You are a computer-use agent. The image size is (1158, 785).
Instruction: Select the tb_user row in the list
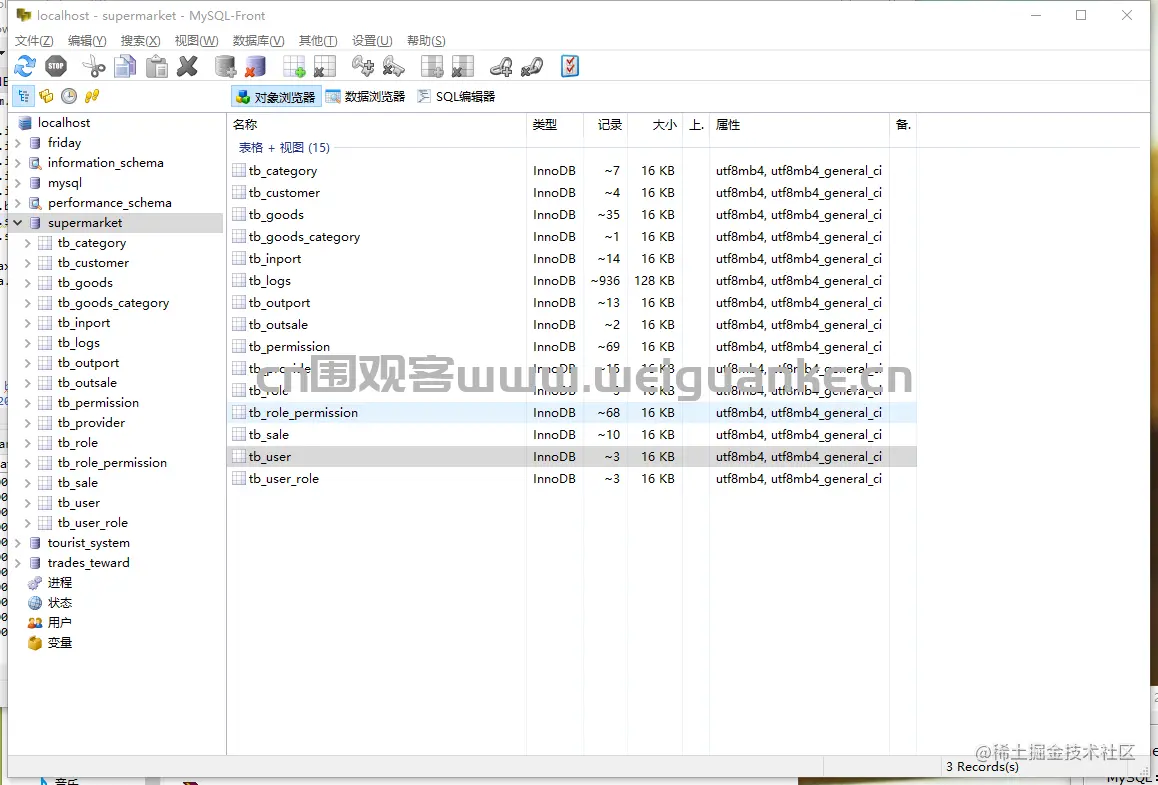click(572, 456)
